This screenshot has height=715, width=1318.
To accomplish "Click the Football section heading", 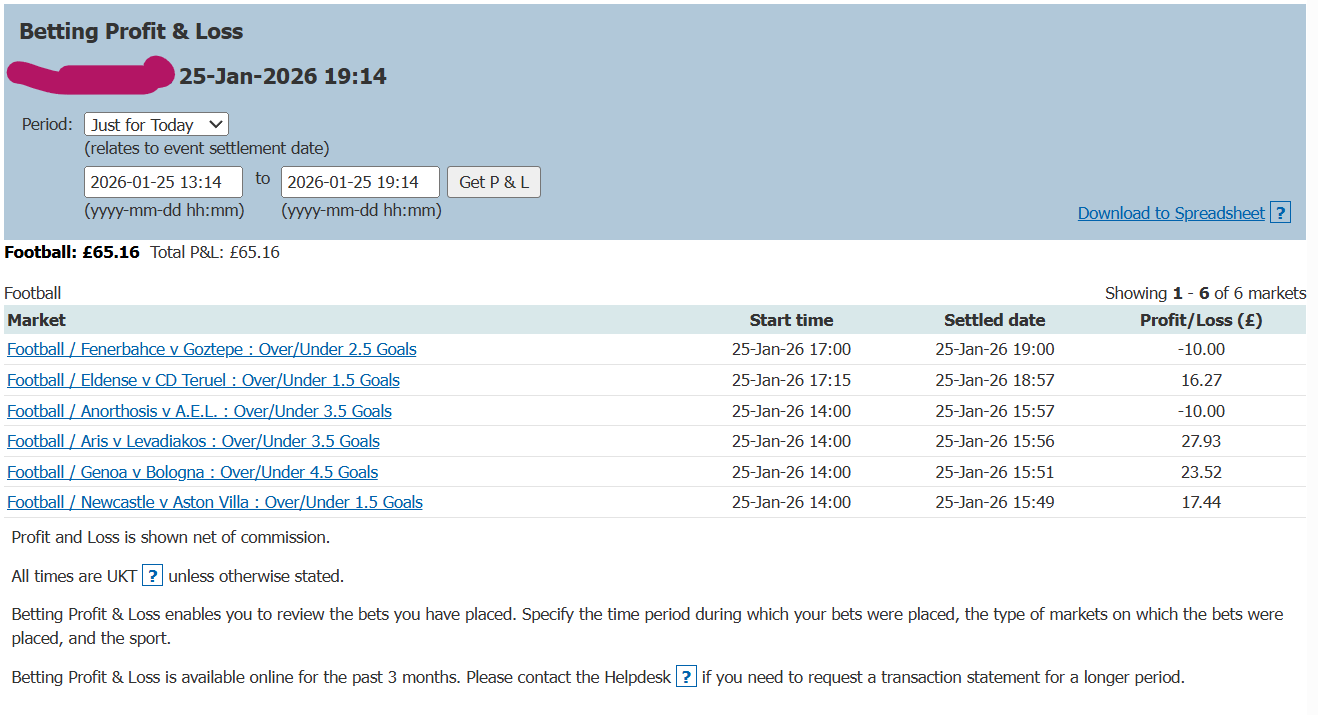I will (x=33, y=292).
